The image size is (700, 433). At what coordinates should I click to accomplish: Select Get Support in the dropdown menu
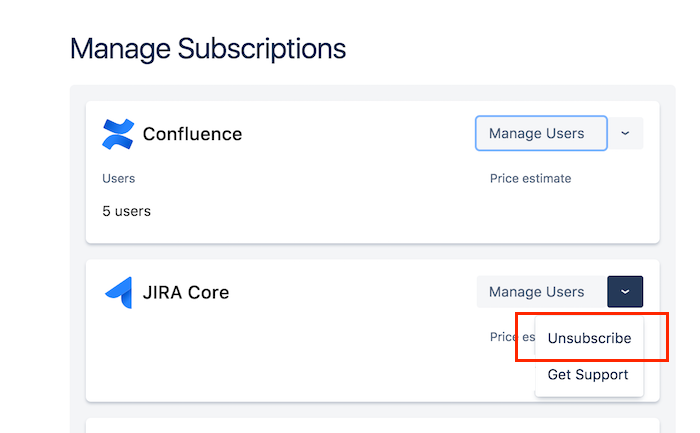(588, 374)
